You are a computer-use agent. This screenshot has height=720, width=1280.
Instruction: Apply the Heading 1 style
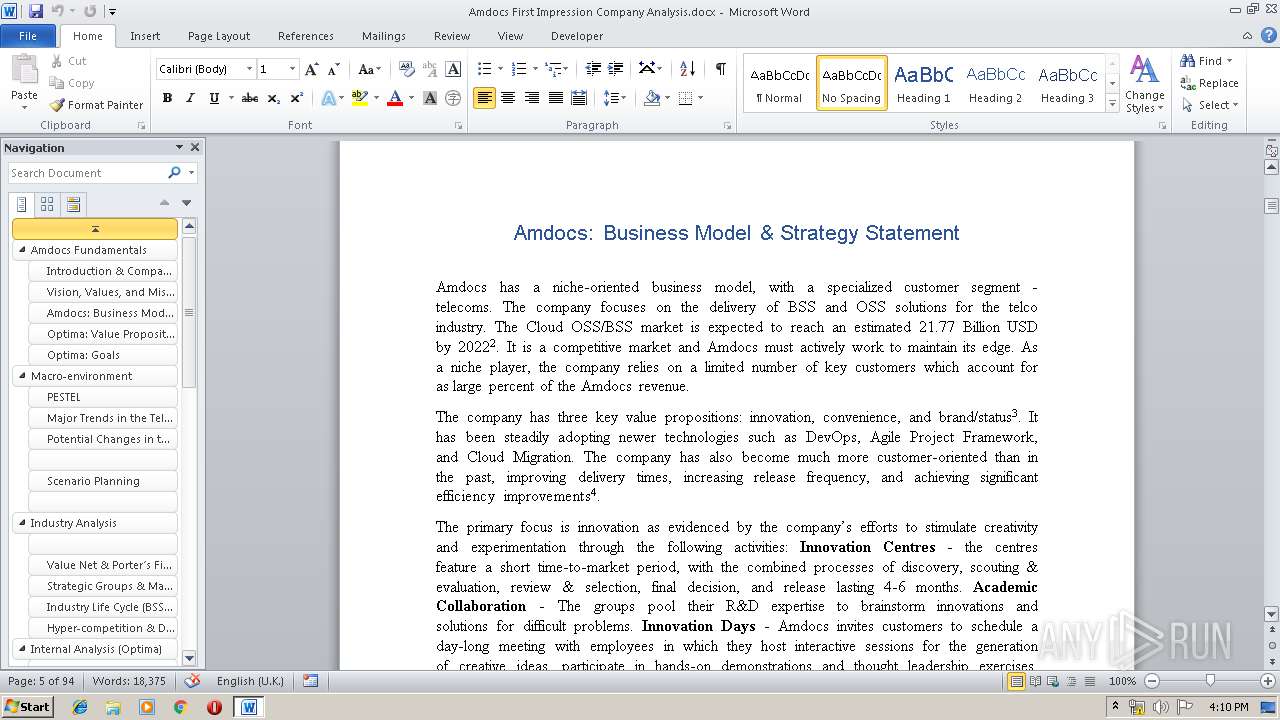tap(923, 83)
